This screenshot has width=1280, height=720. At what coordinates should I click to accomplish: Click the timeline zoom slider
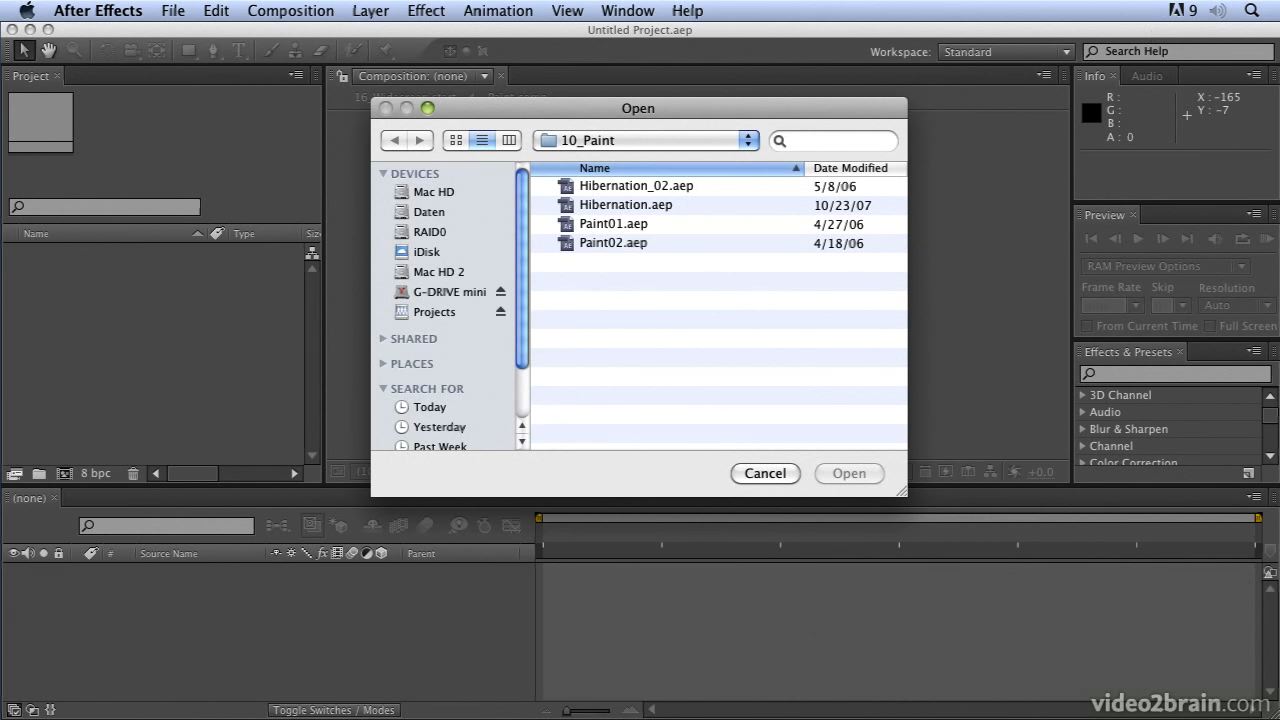[588, 710]
